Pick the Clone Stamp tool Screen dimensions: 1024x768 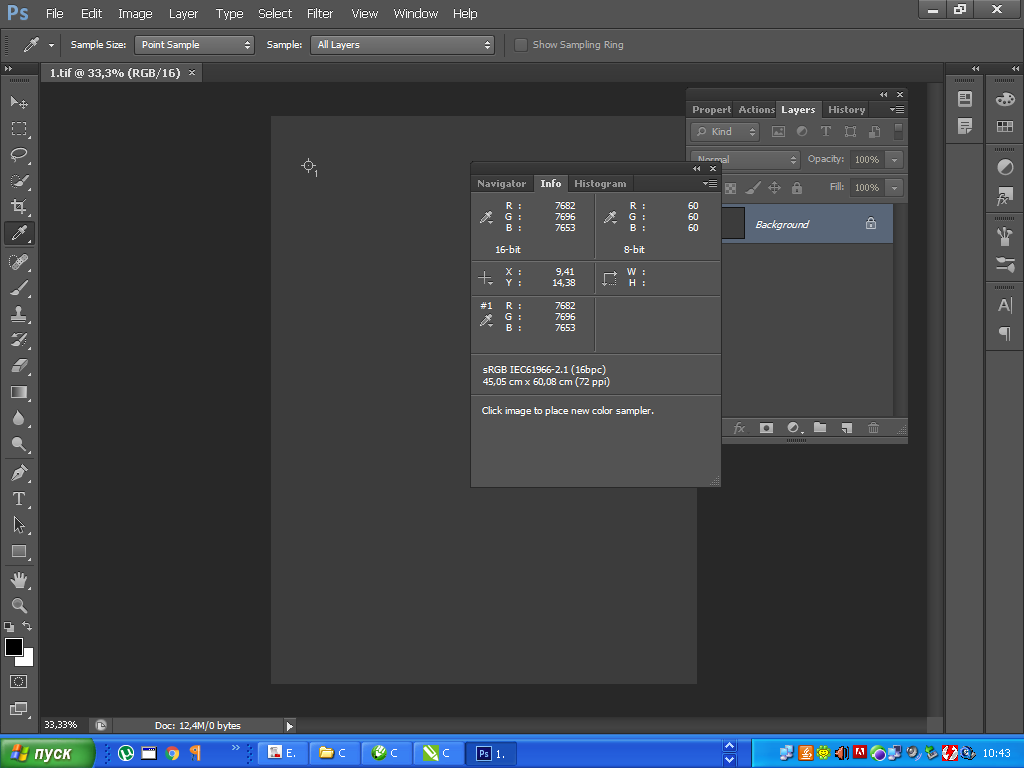click(19, 314)
